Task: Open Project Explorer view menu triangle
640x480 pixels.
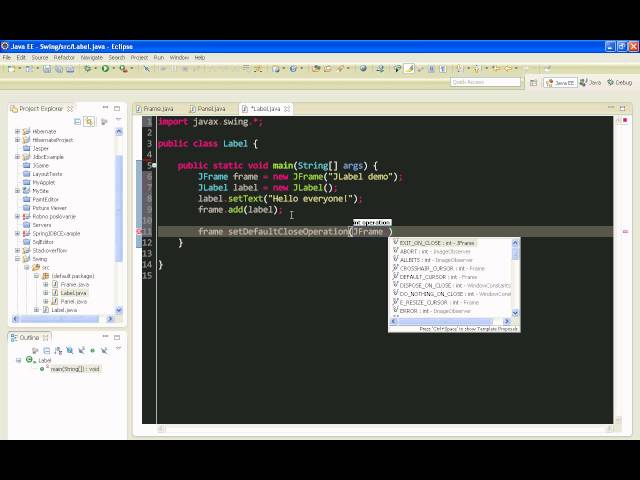Action: (x=119, y=120)
